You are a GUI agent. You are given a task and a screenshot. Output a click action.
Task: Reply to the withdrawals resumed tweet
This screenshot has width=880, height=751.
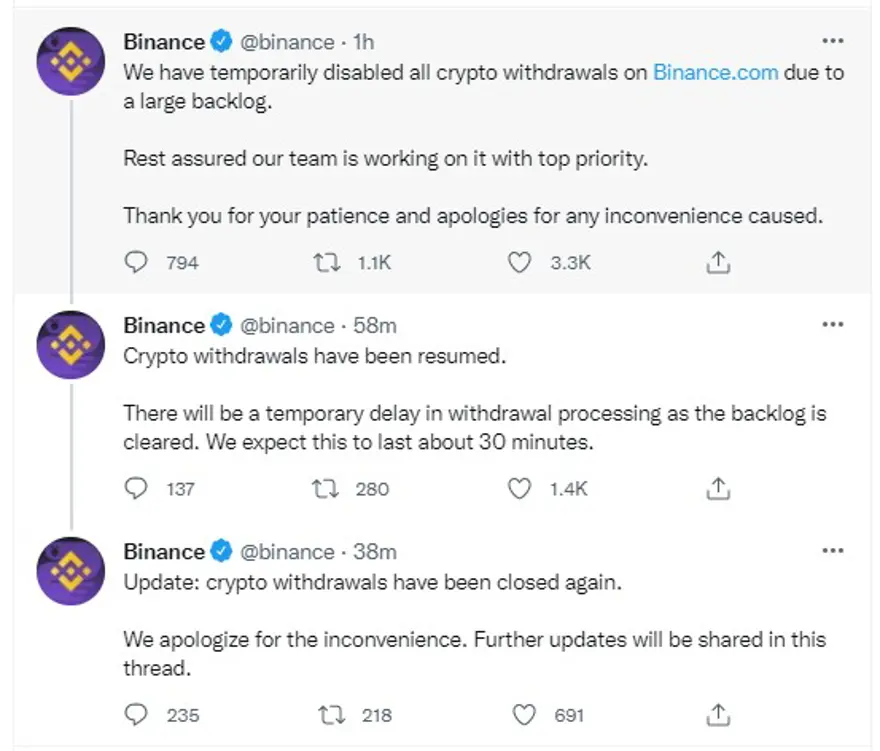tap(135, 488)
